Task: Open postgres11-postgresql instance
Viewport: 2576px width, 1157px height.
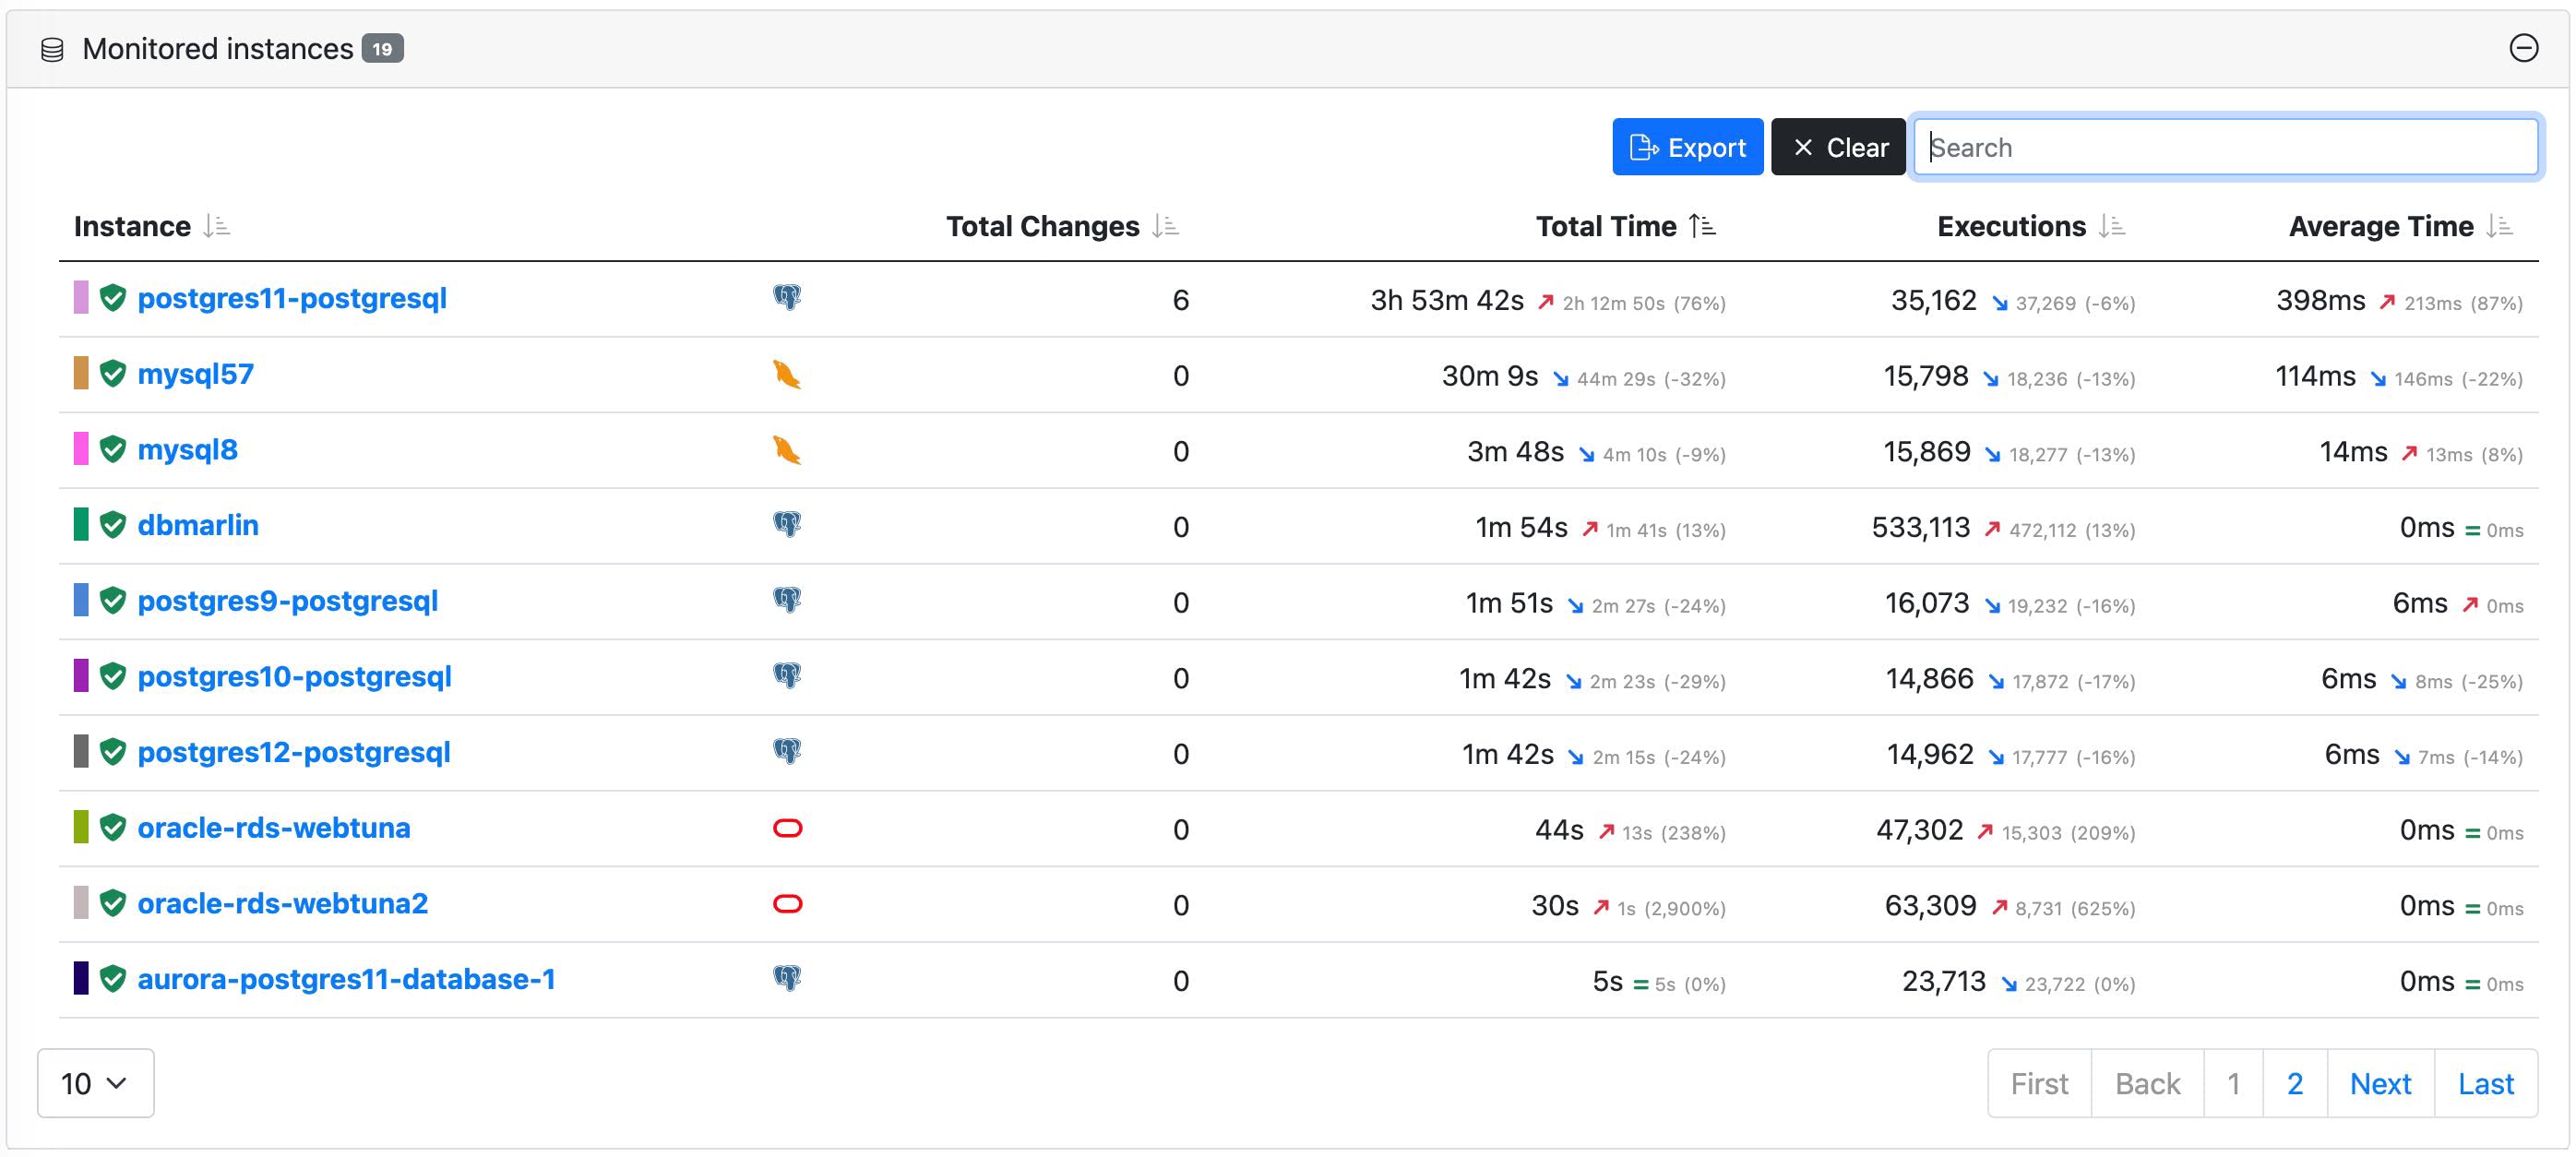Action: pyautogui.click(x=292, y=298)
